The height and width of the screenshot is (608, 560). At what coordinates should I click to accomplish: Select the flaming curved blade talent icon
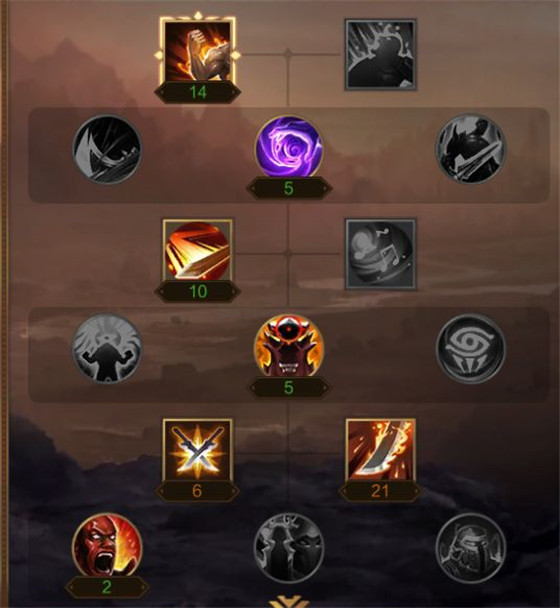point(380,450)
